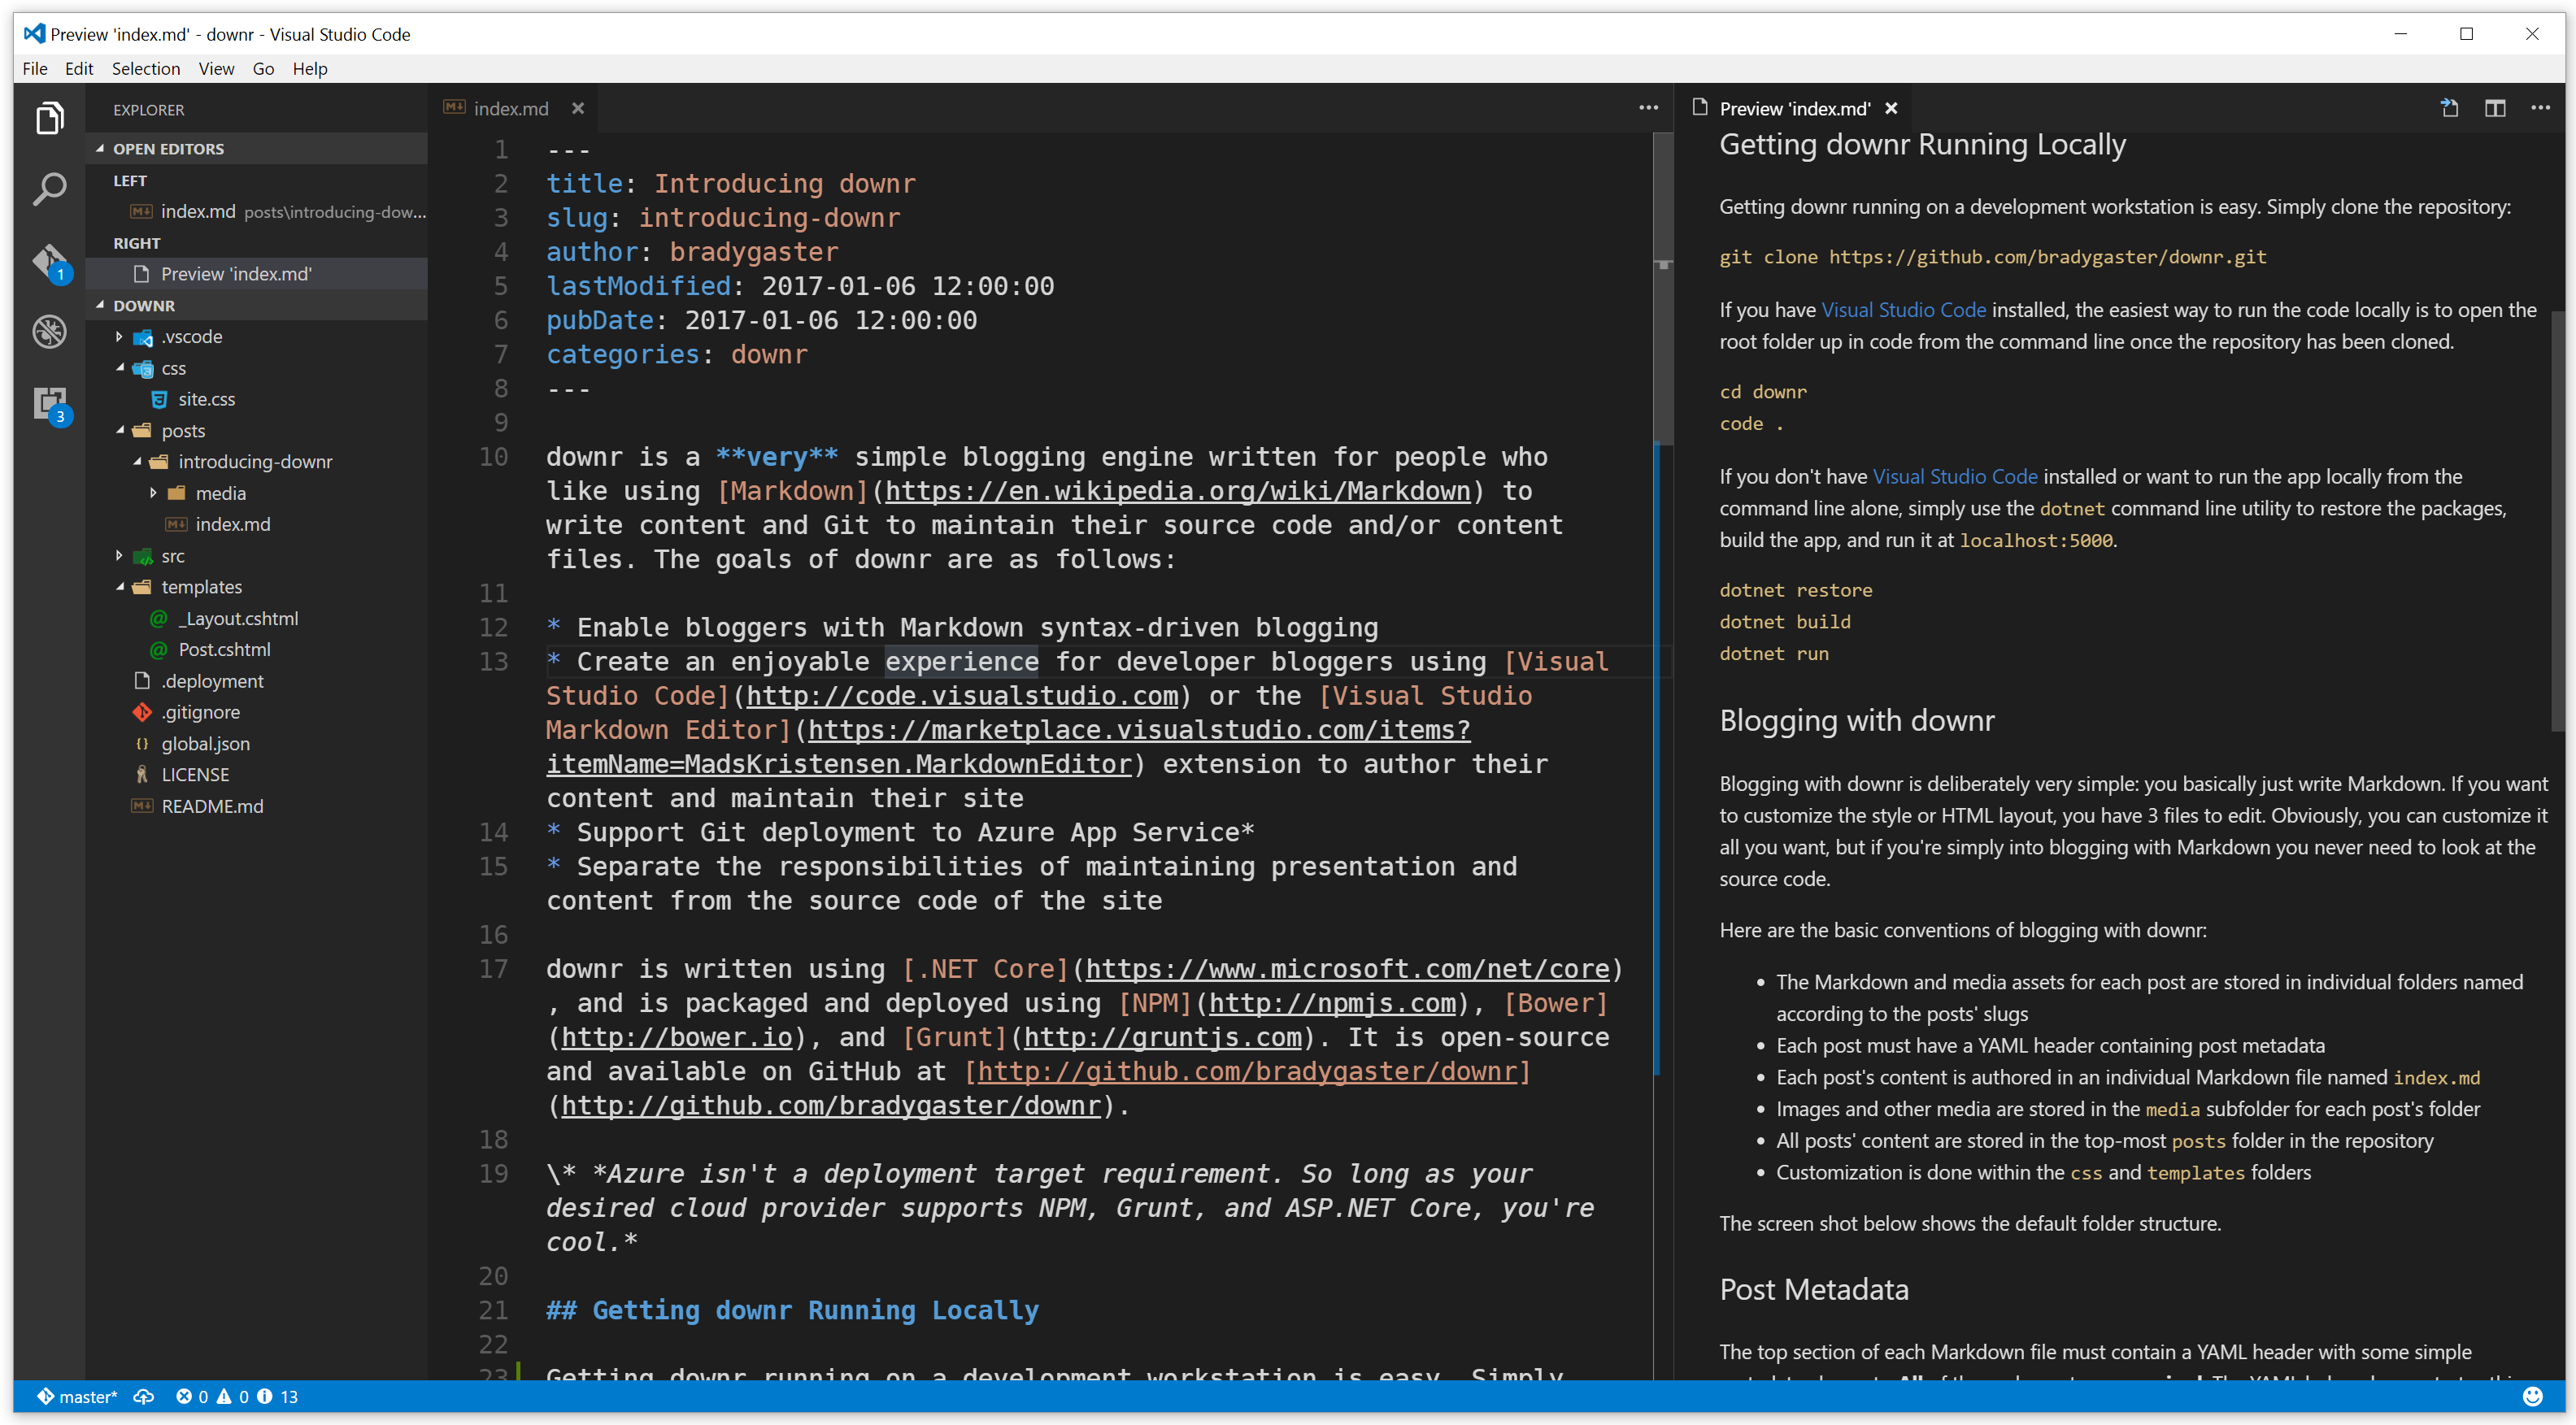Image resolution: width=2576 pixels, height=1425 pixels.
Task: Open the View menu
Action: pyautogui.click(x=216, y=68)
